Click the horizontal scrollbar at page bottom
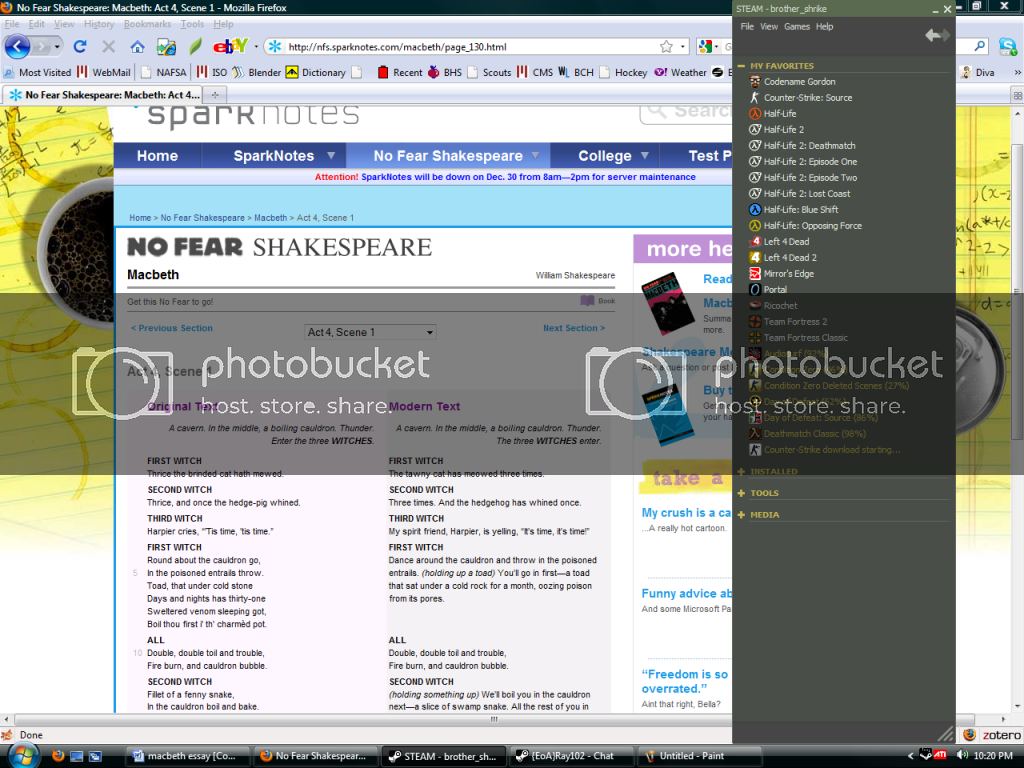Viewport: 1024px width, 768px height. (x=494, y=719)
